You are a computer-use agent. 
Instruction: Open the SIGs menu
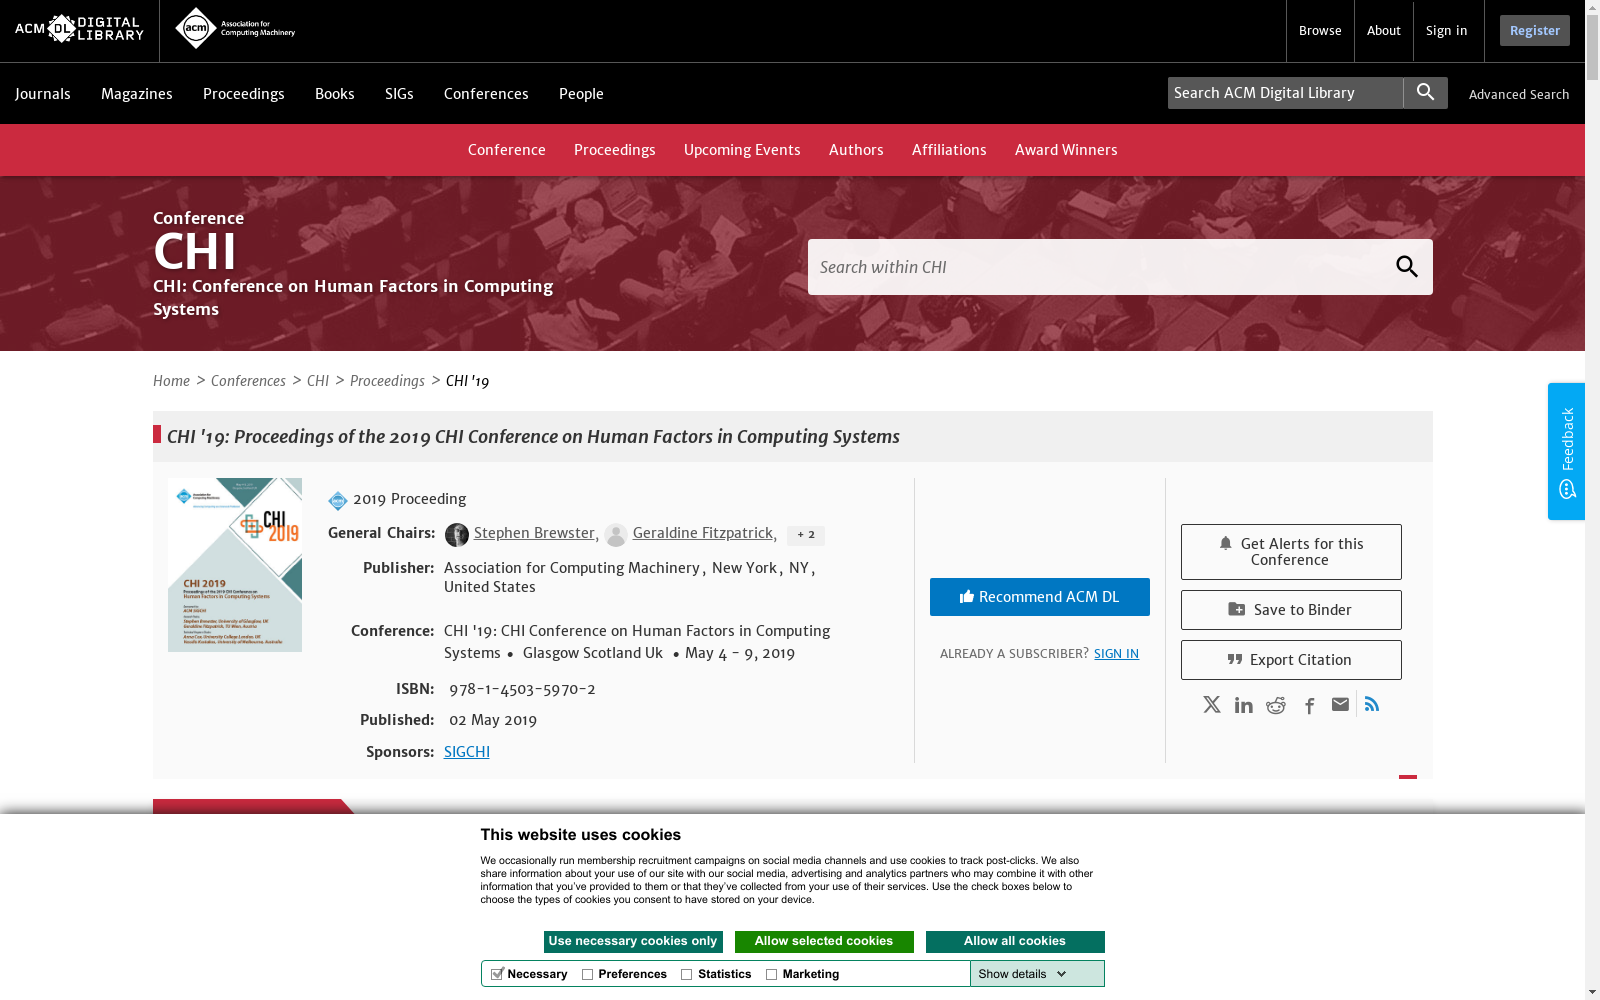click(399, 94)
